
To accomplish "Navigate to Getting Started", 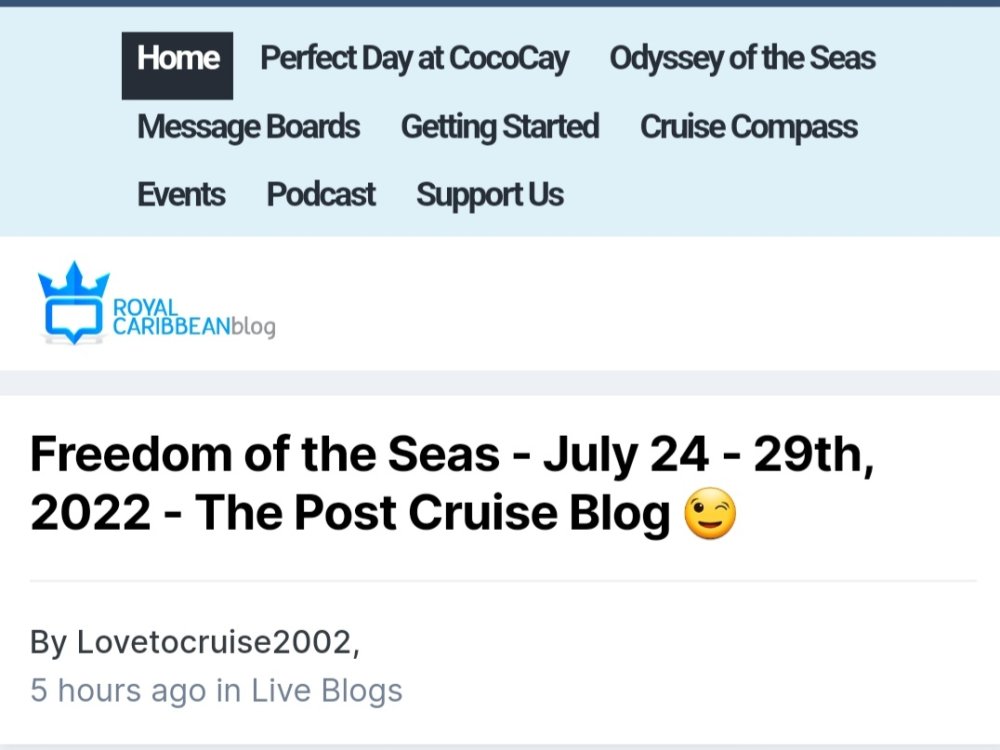I will coord(500,127).
